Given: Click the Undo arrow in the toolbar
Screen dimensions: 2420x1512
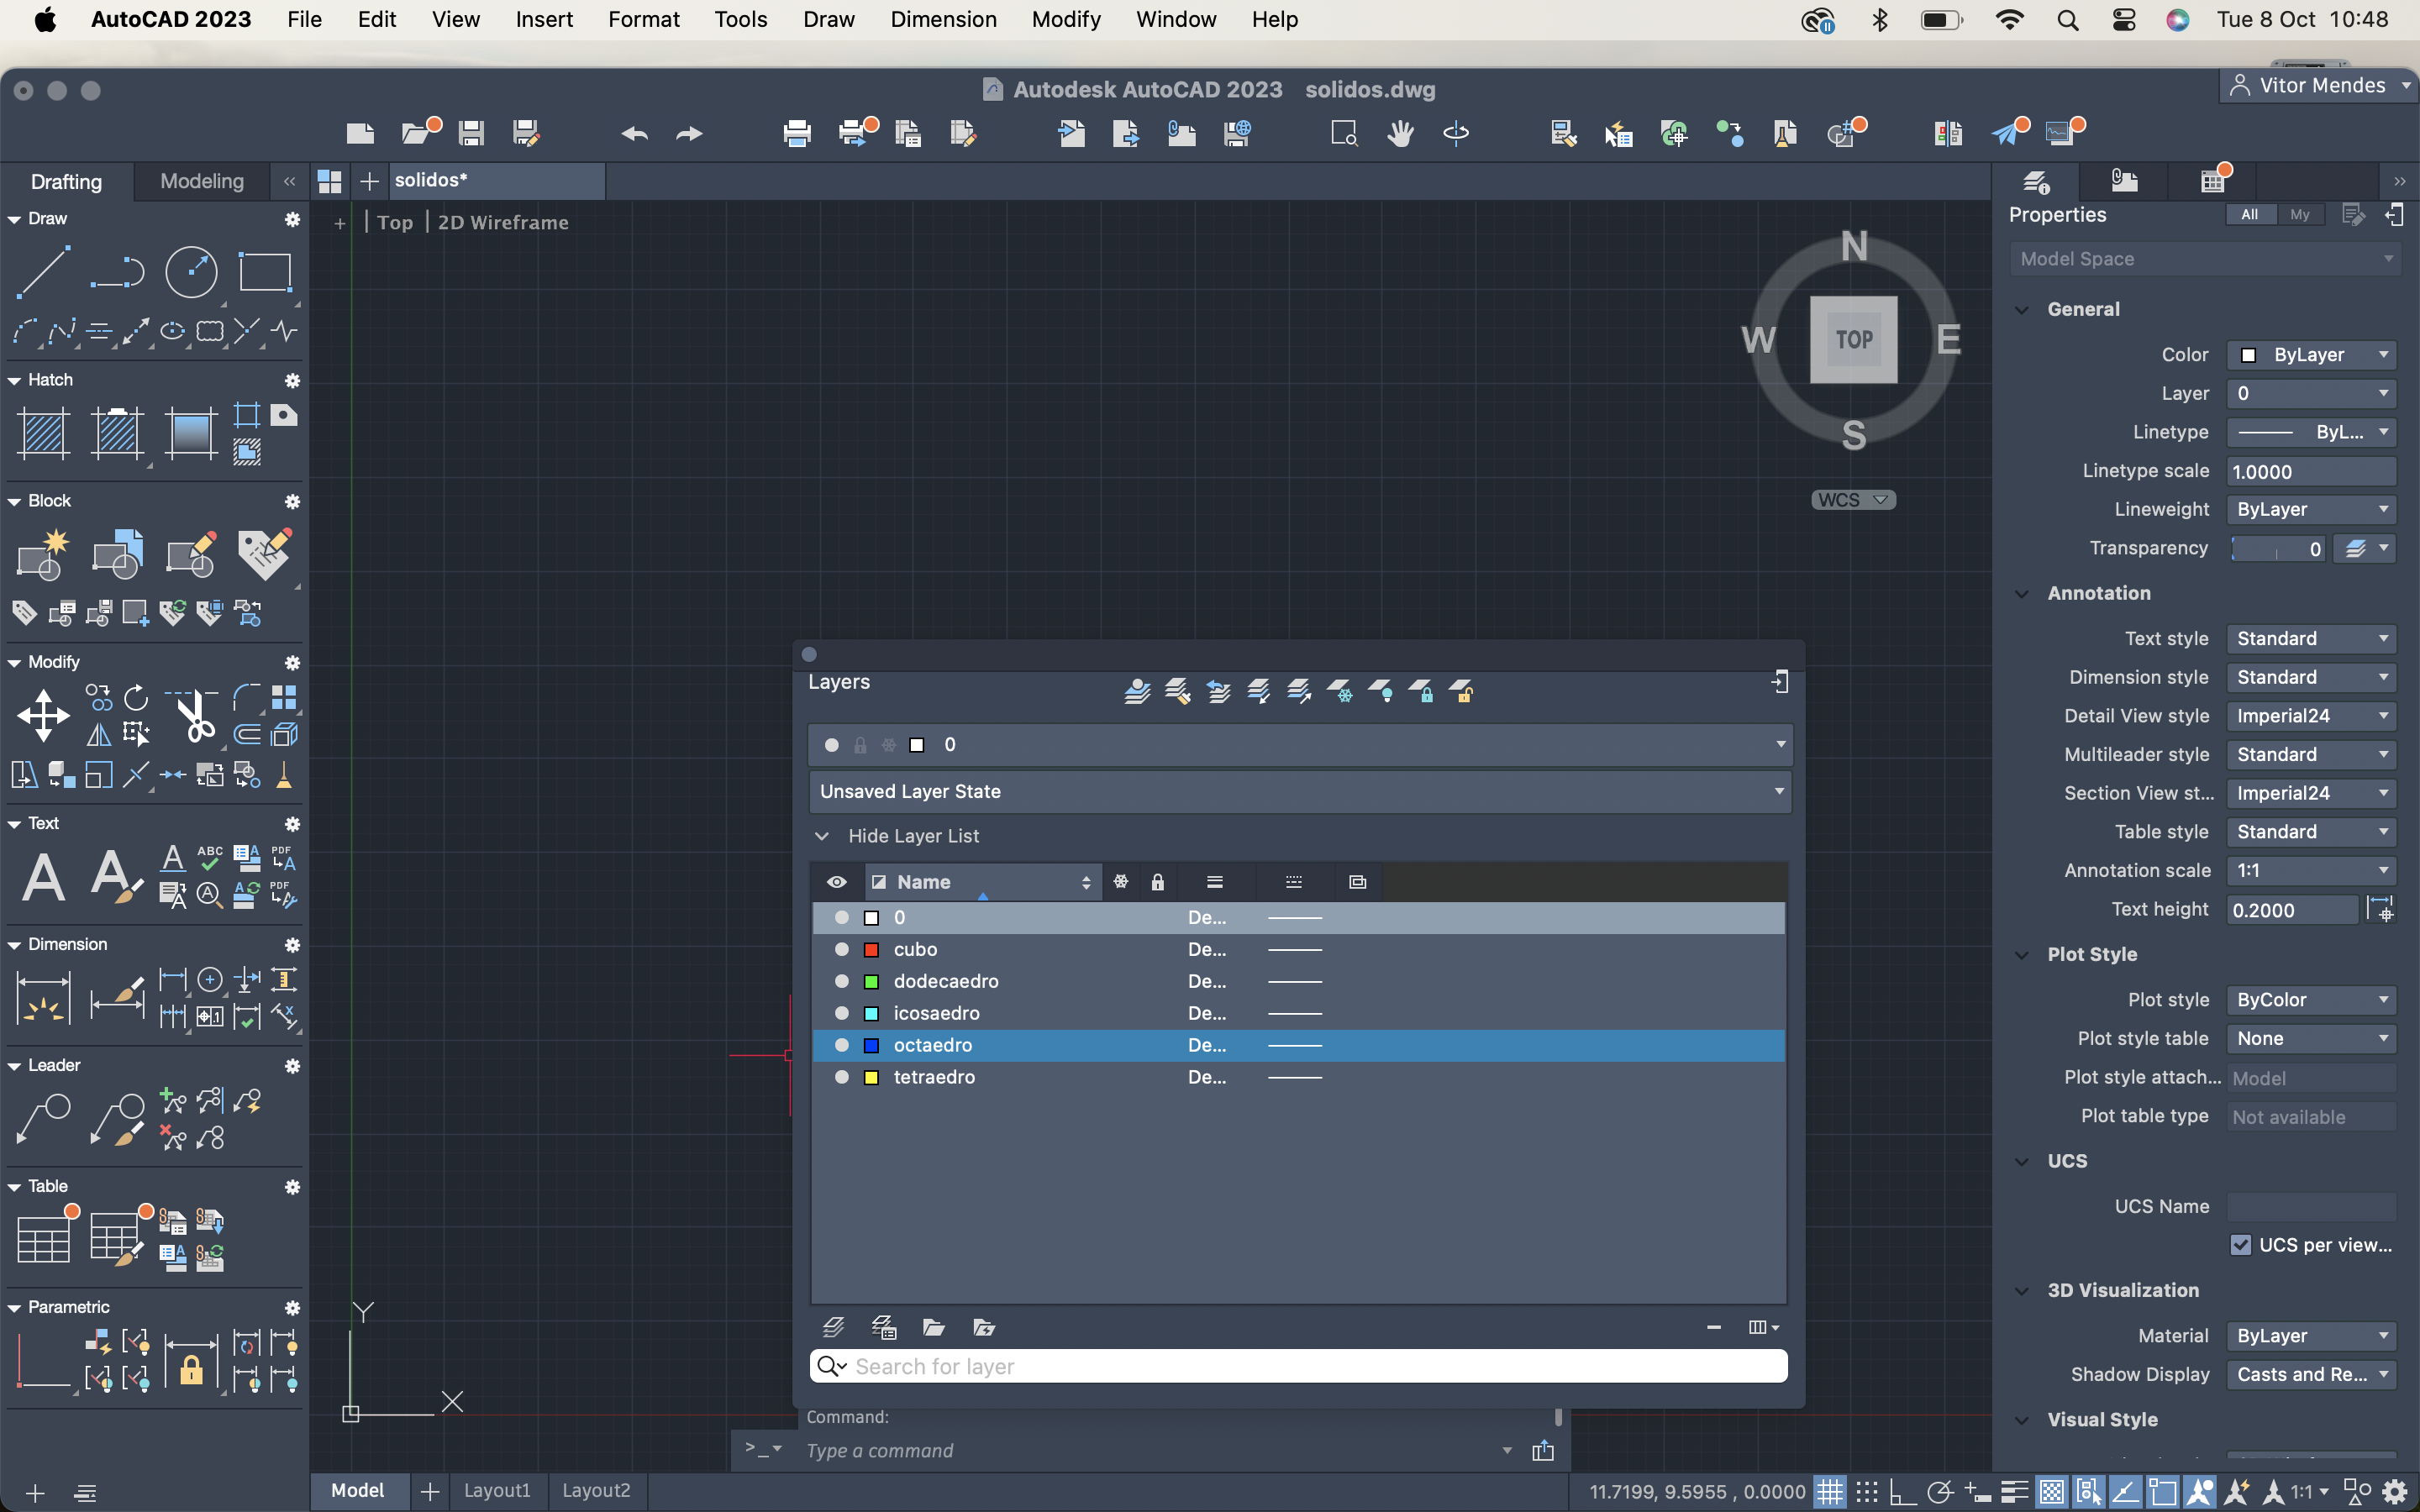Looking at the screenshot, I should (634, 133).
